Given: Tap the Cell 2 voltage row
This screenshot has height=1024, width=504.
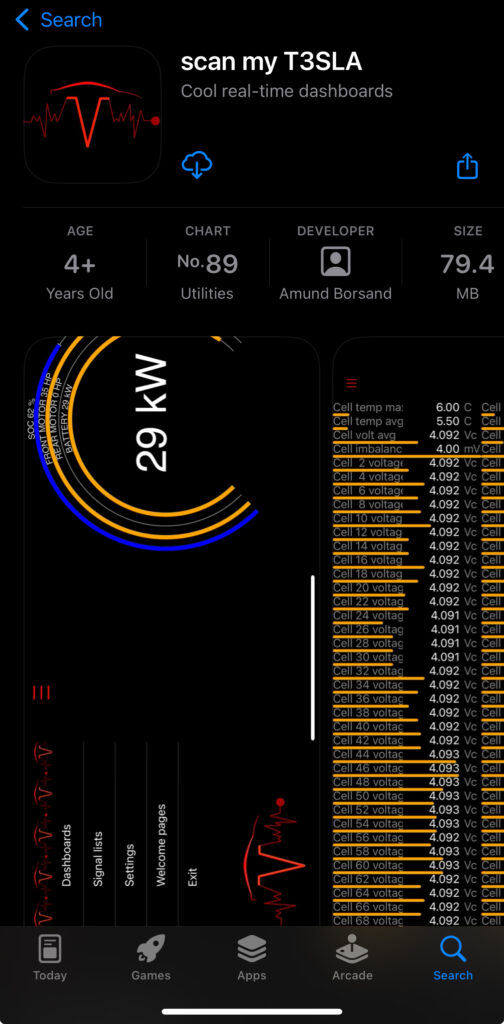Looking at the screenshot, I should pyautogui.click(x=406, y=462).
